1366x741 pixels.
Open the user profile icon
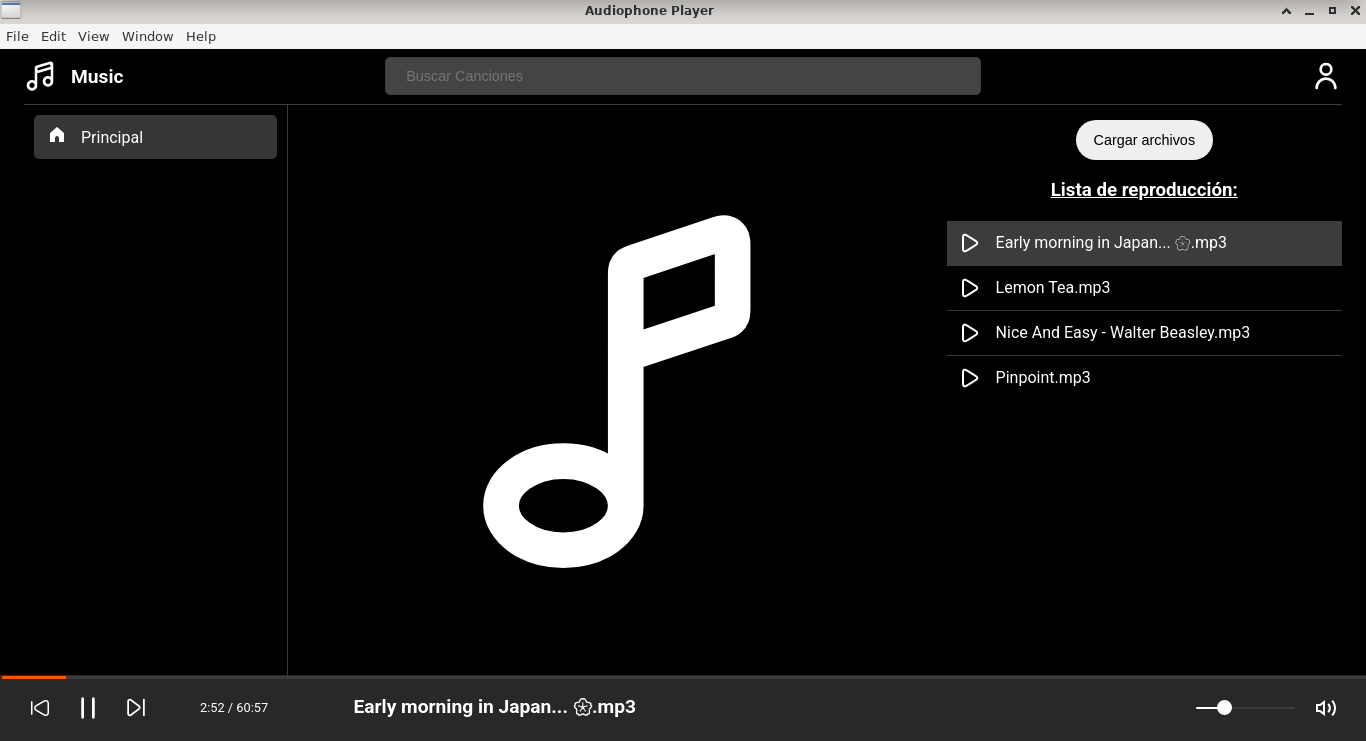pyautogui.click(x=1325, y=77)
